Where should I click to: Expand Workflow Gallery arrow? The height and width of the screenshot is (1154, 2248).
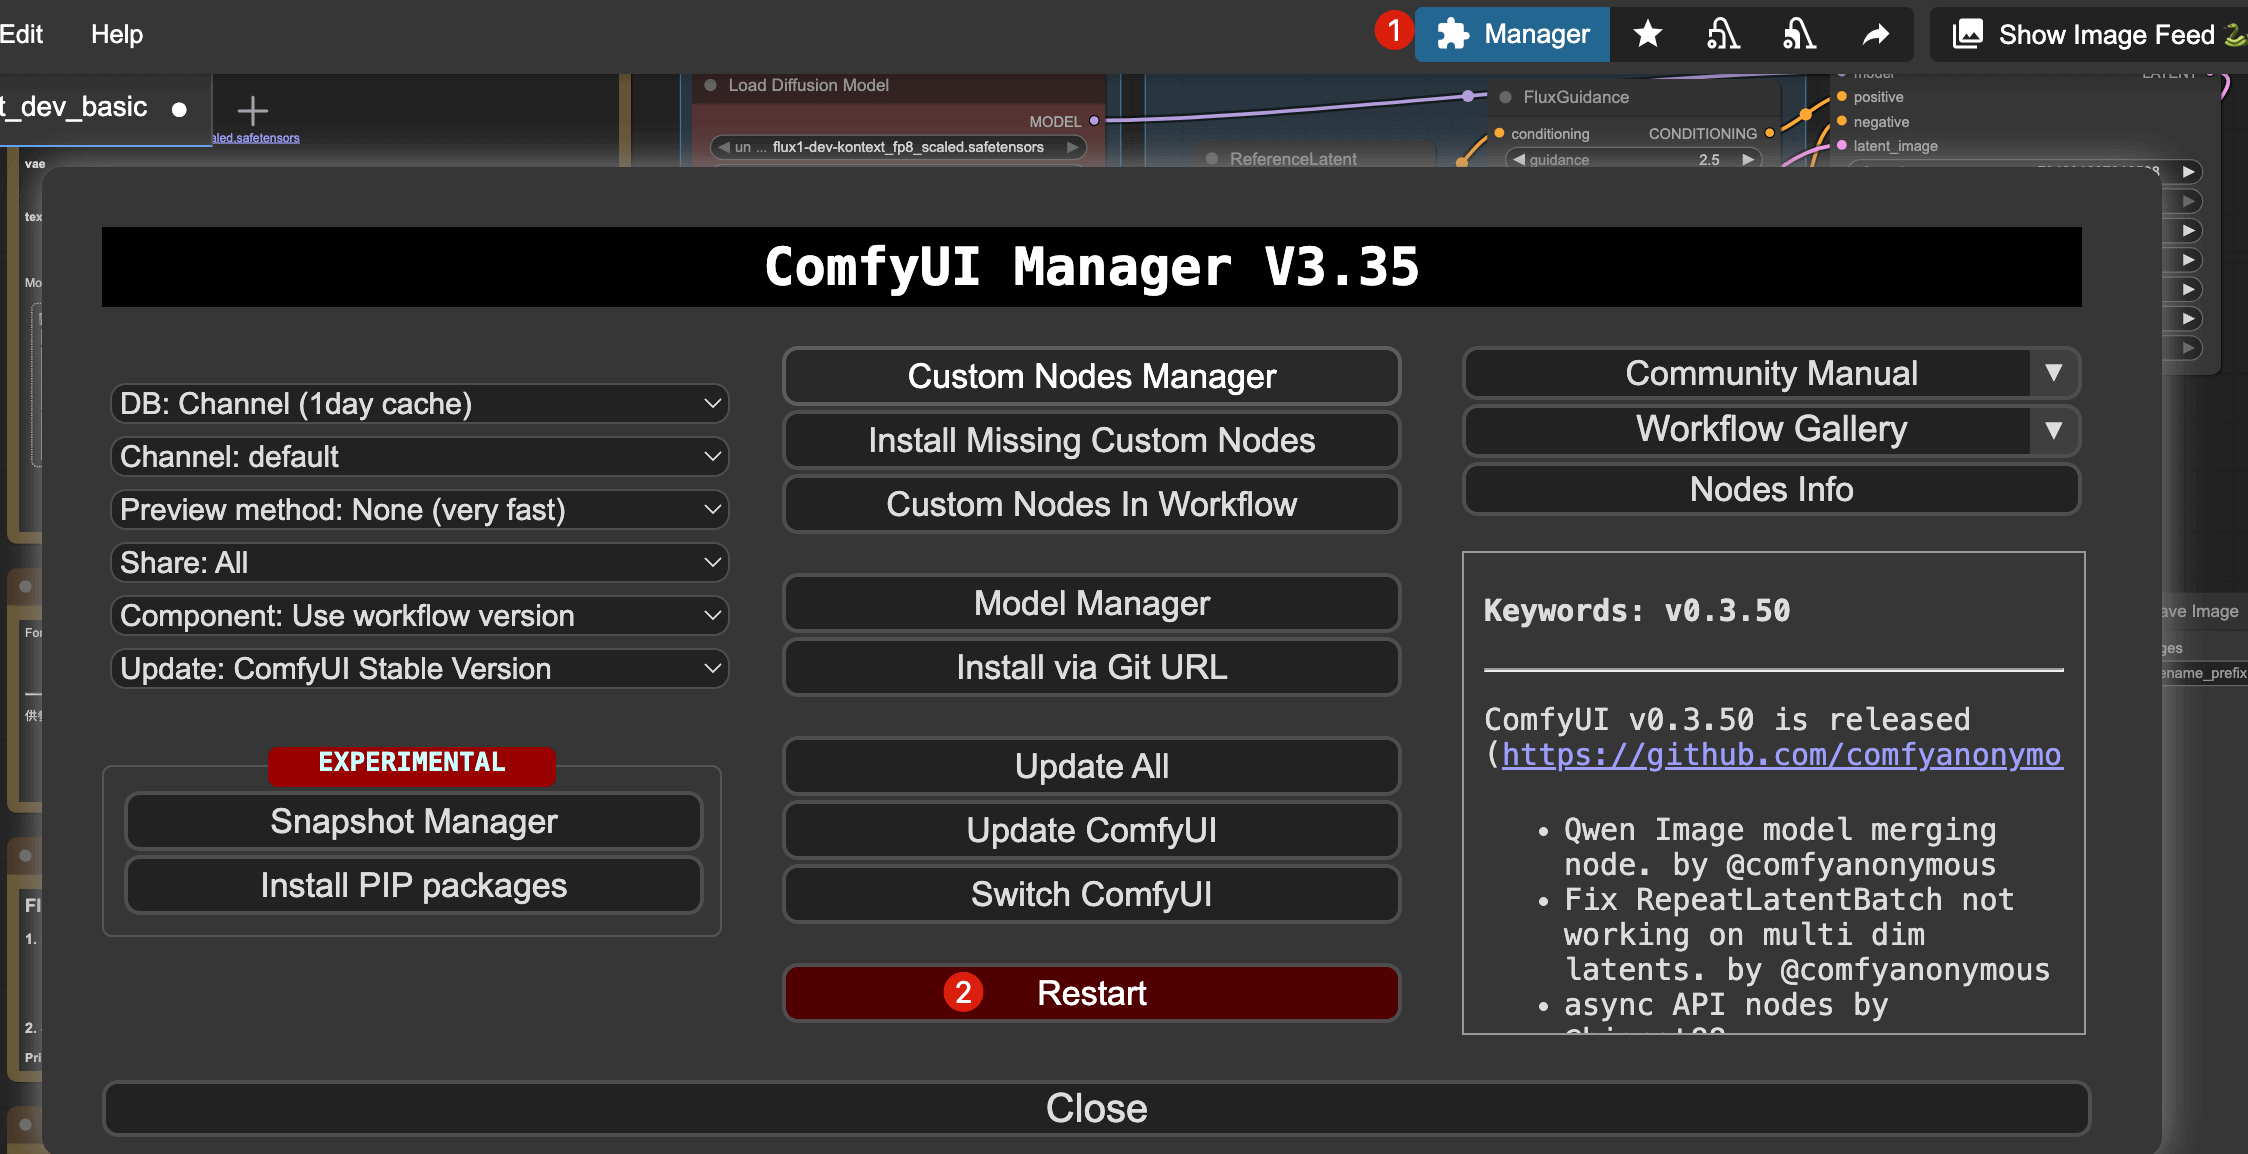[2054, 430]
